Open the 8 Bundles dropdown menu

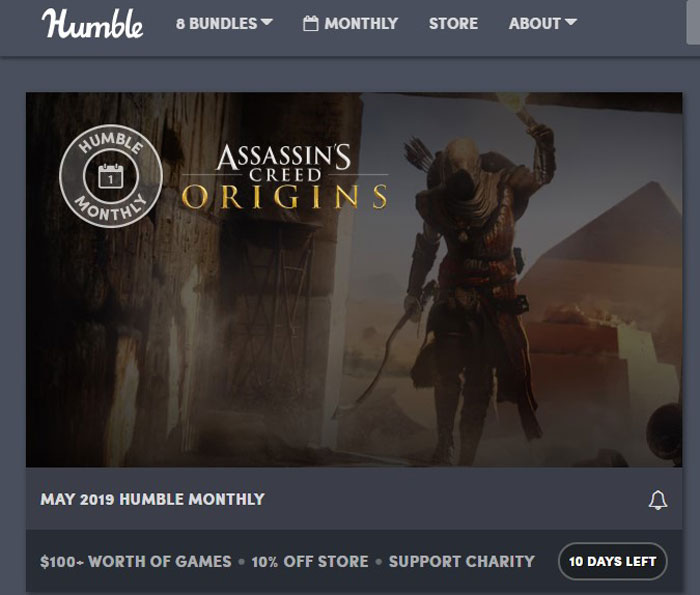(224, 23)
